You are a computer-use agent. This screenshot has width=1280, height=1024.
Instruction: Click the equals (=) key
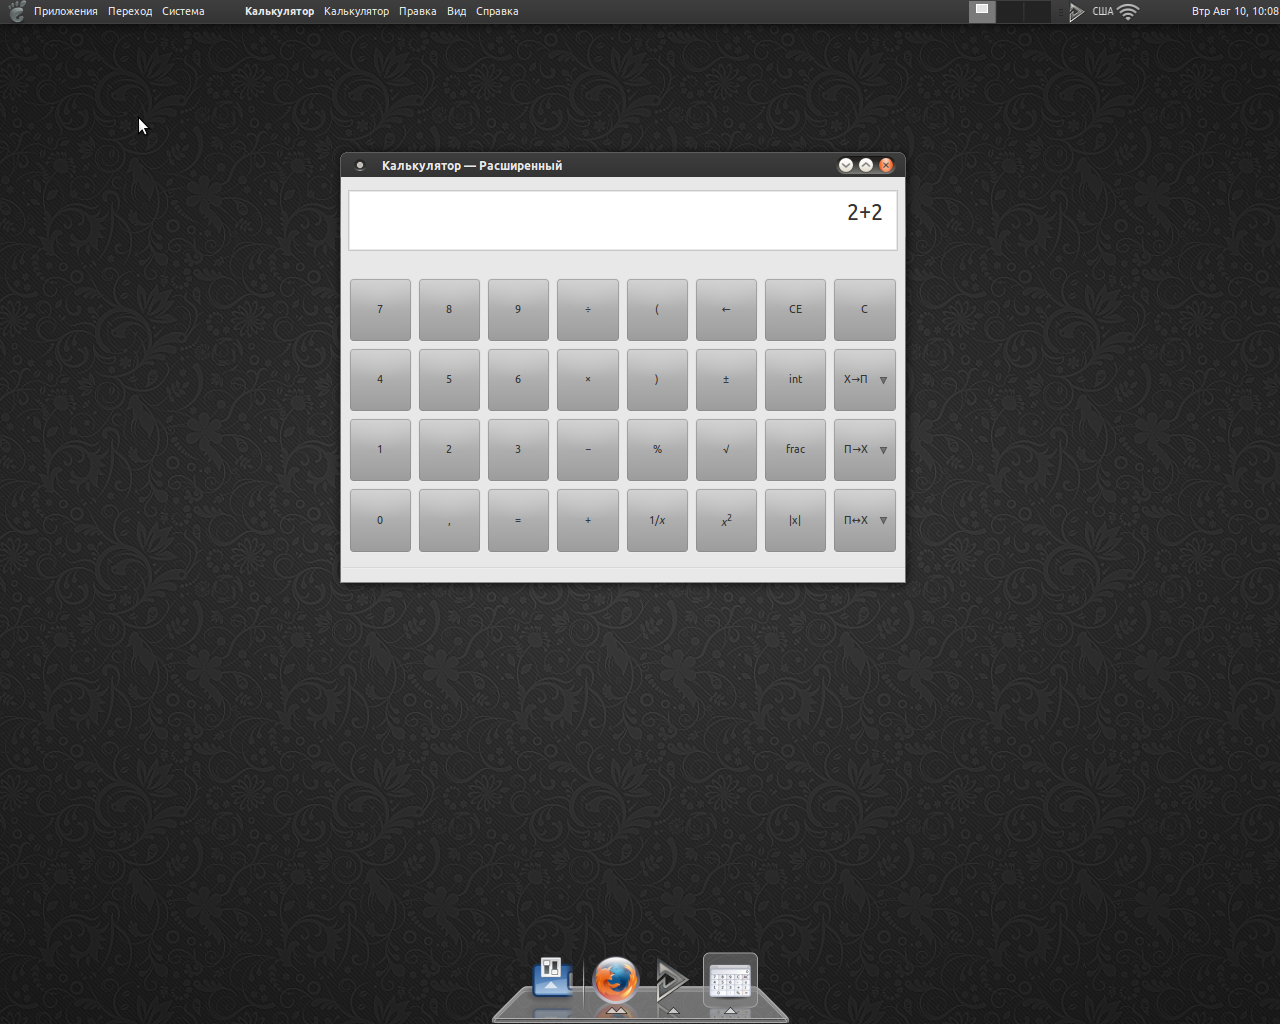point(518,520)
